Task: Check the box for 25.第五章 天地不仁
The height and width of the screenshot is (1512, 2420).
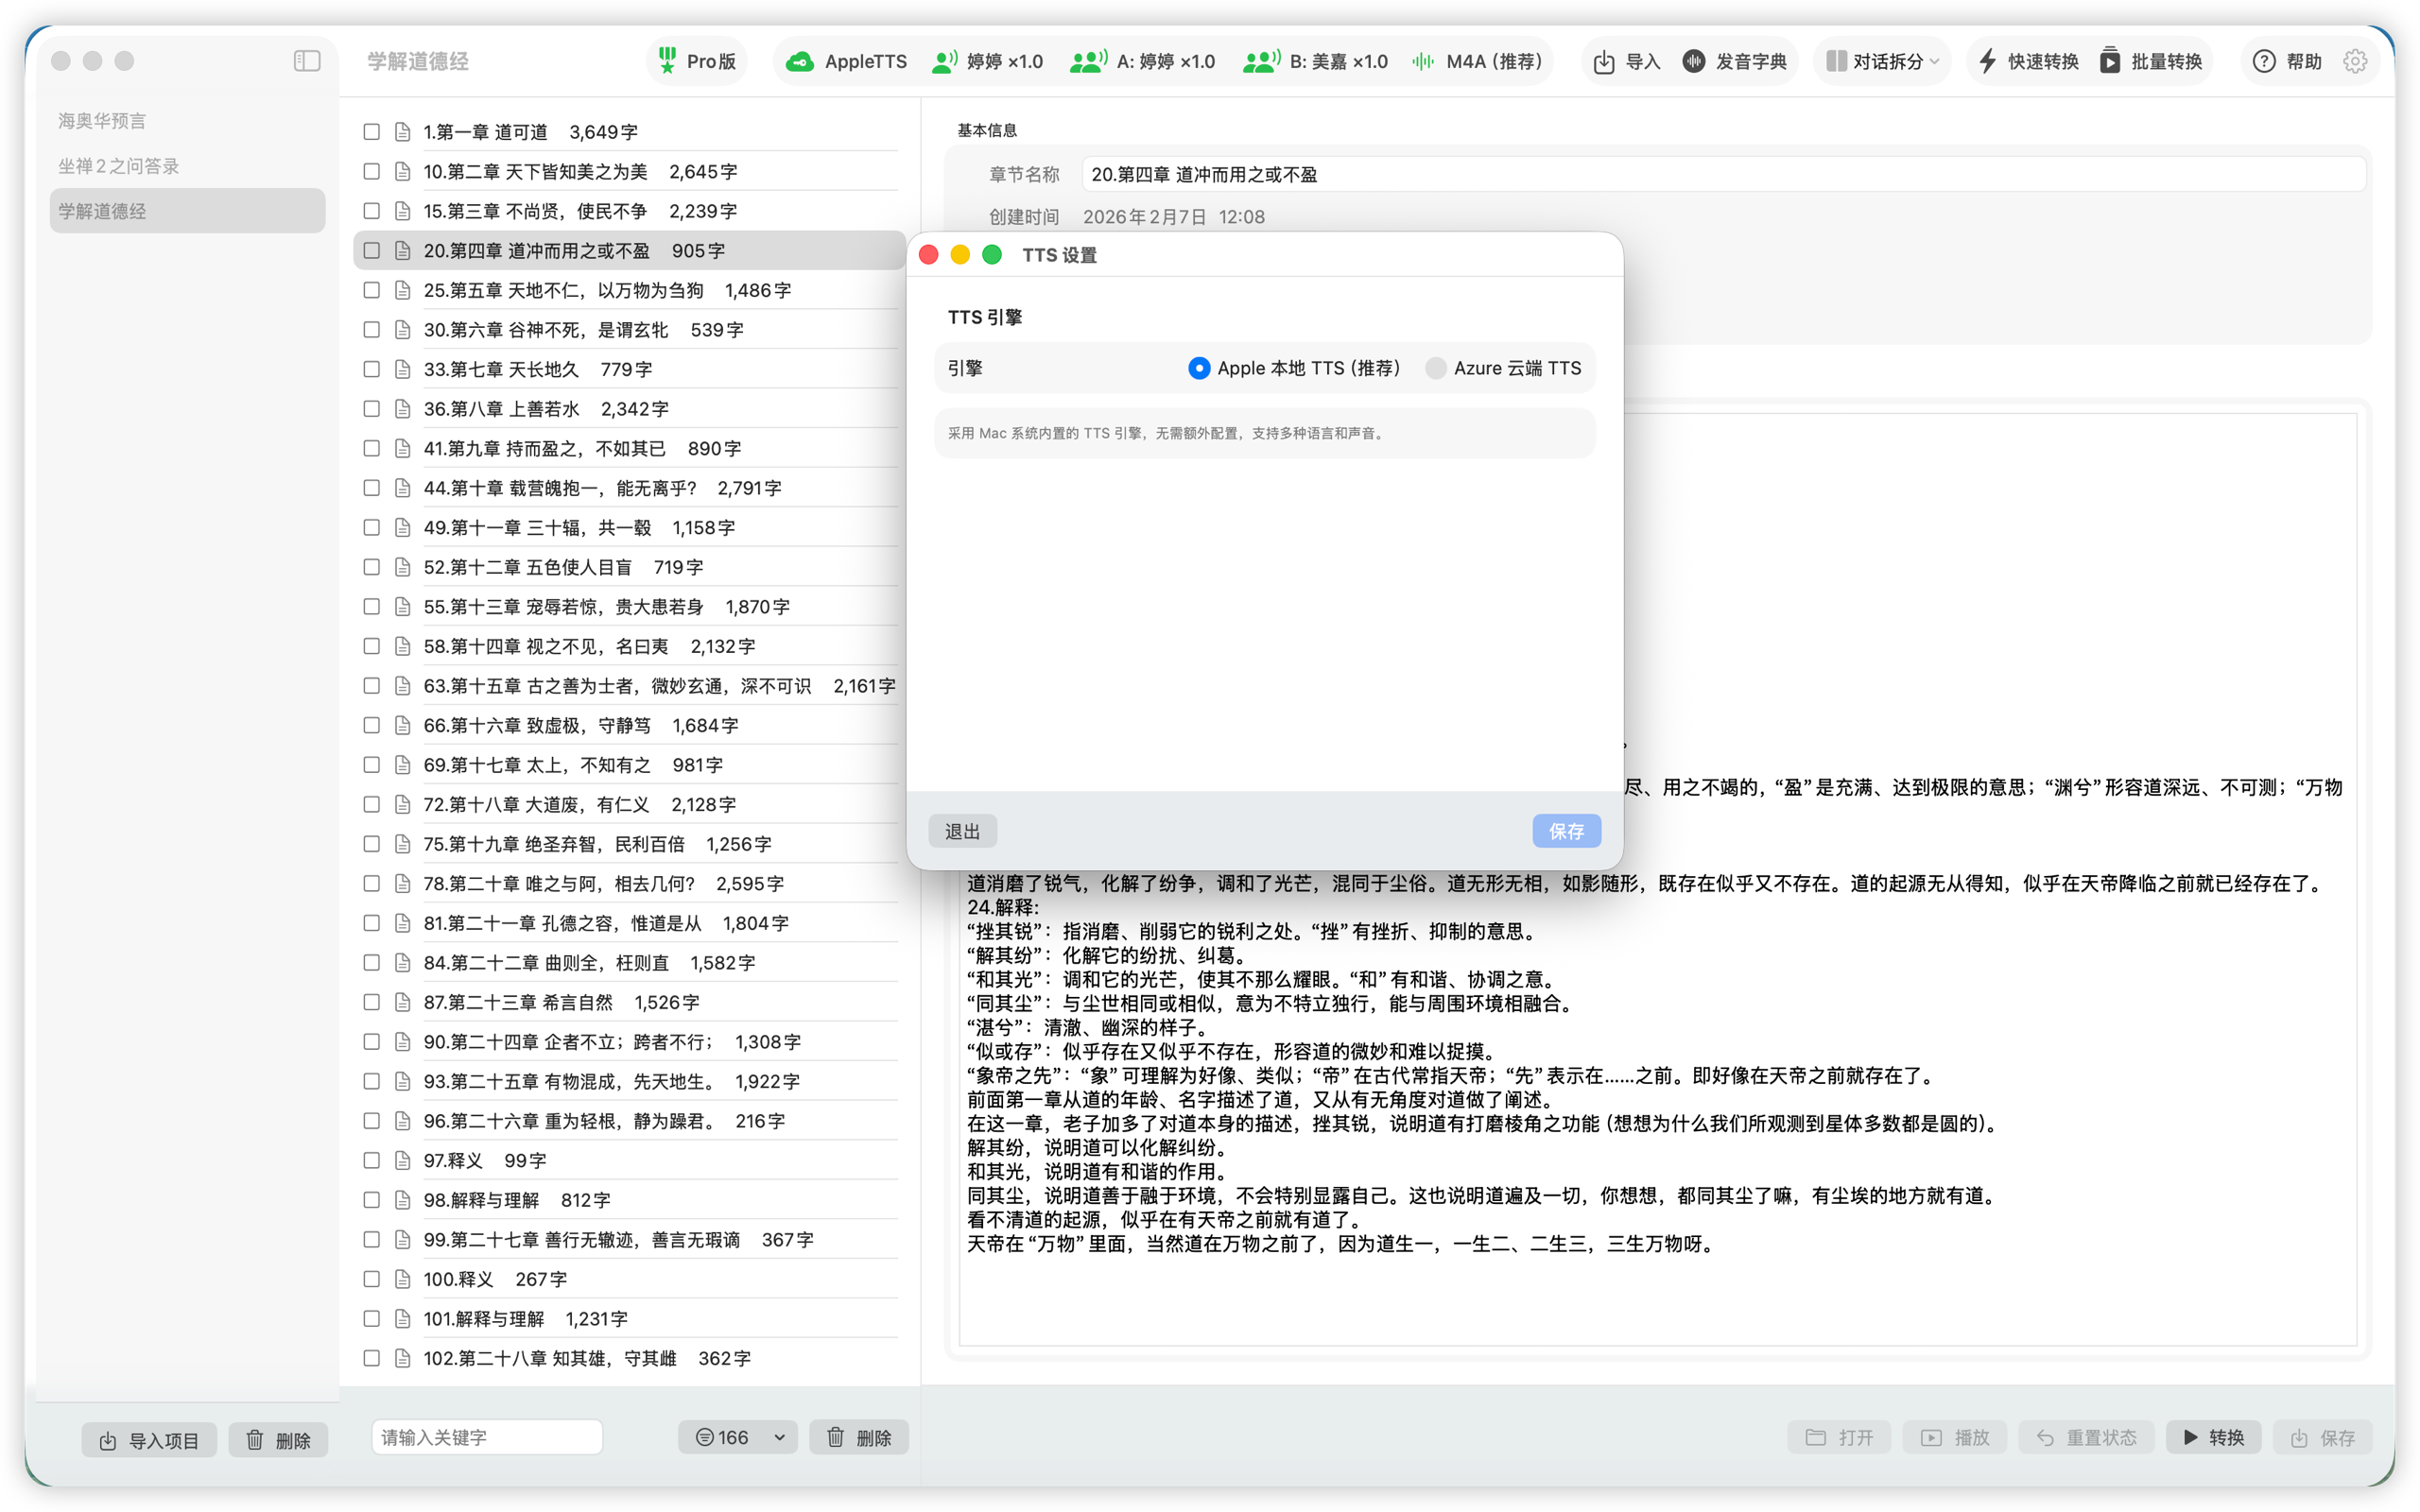Action: click(x=372, y=290)
